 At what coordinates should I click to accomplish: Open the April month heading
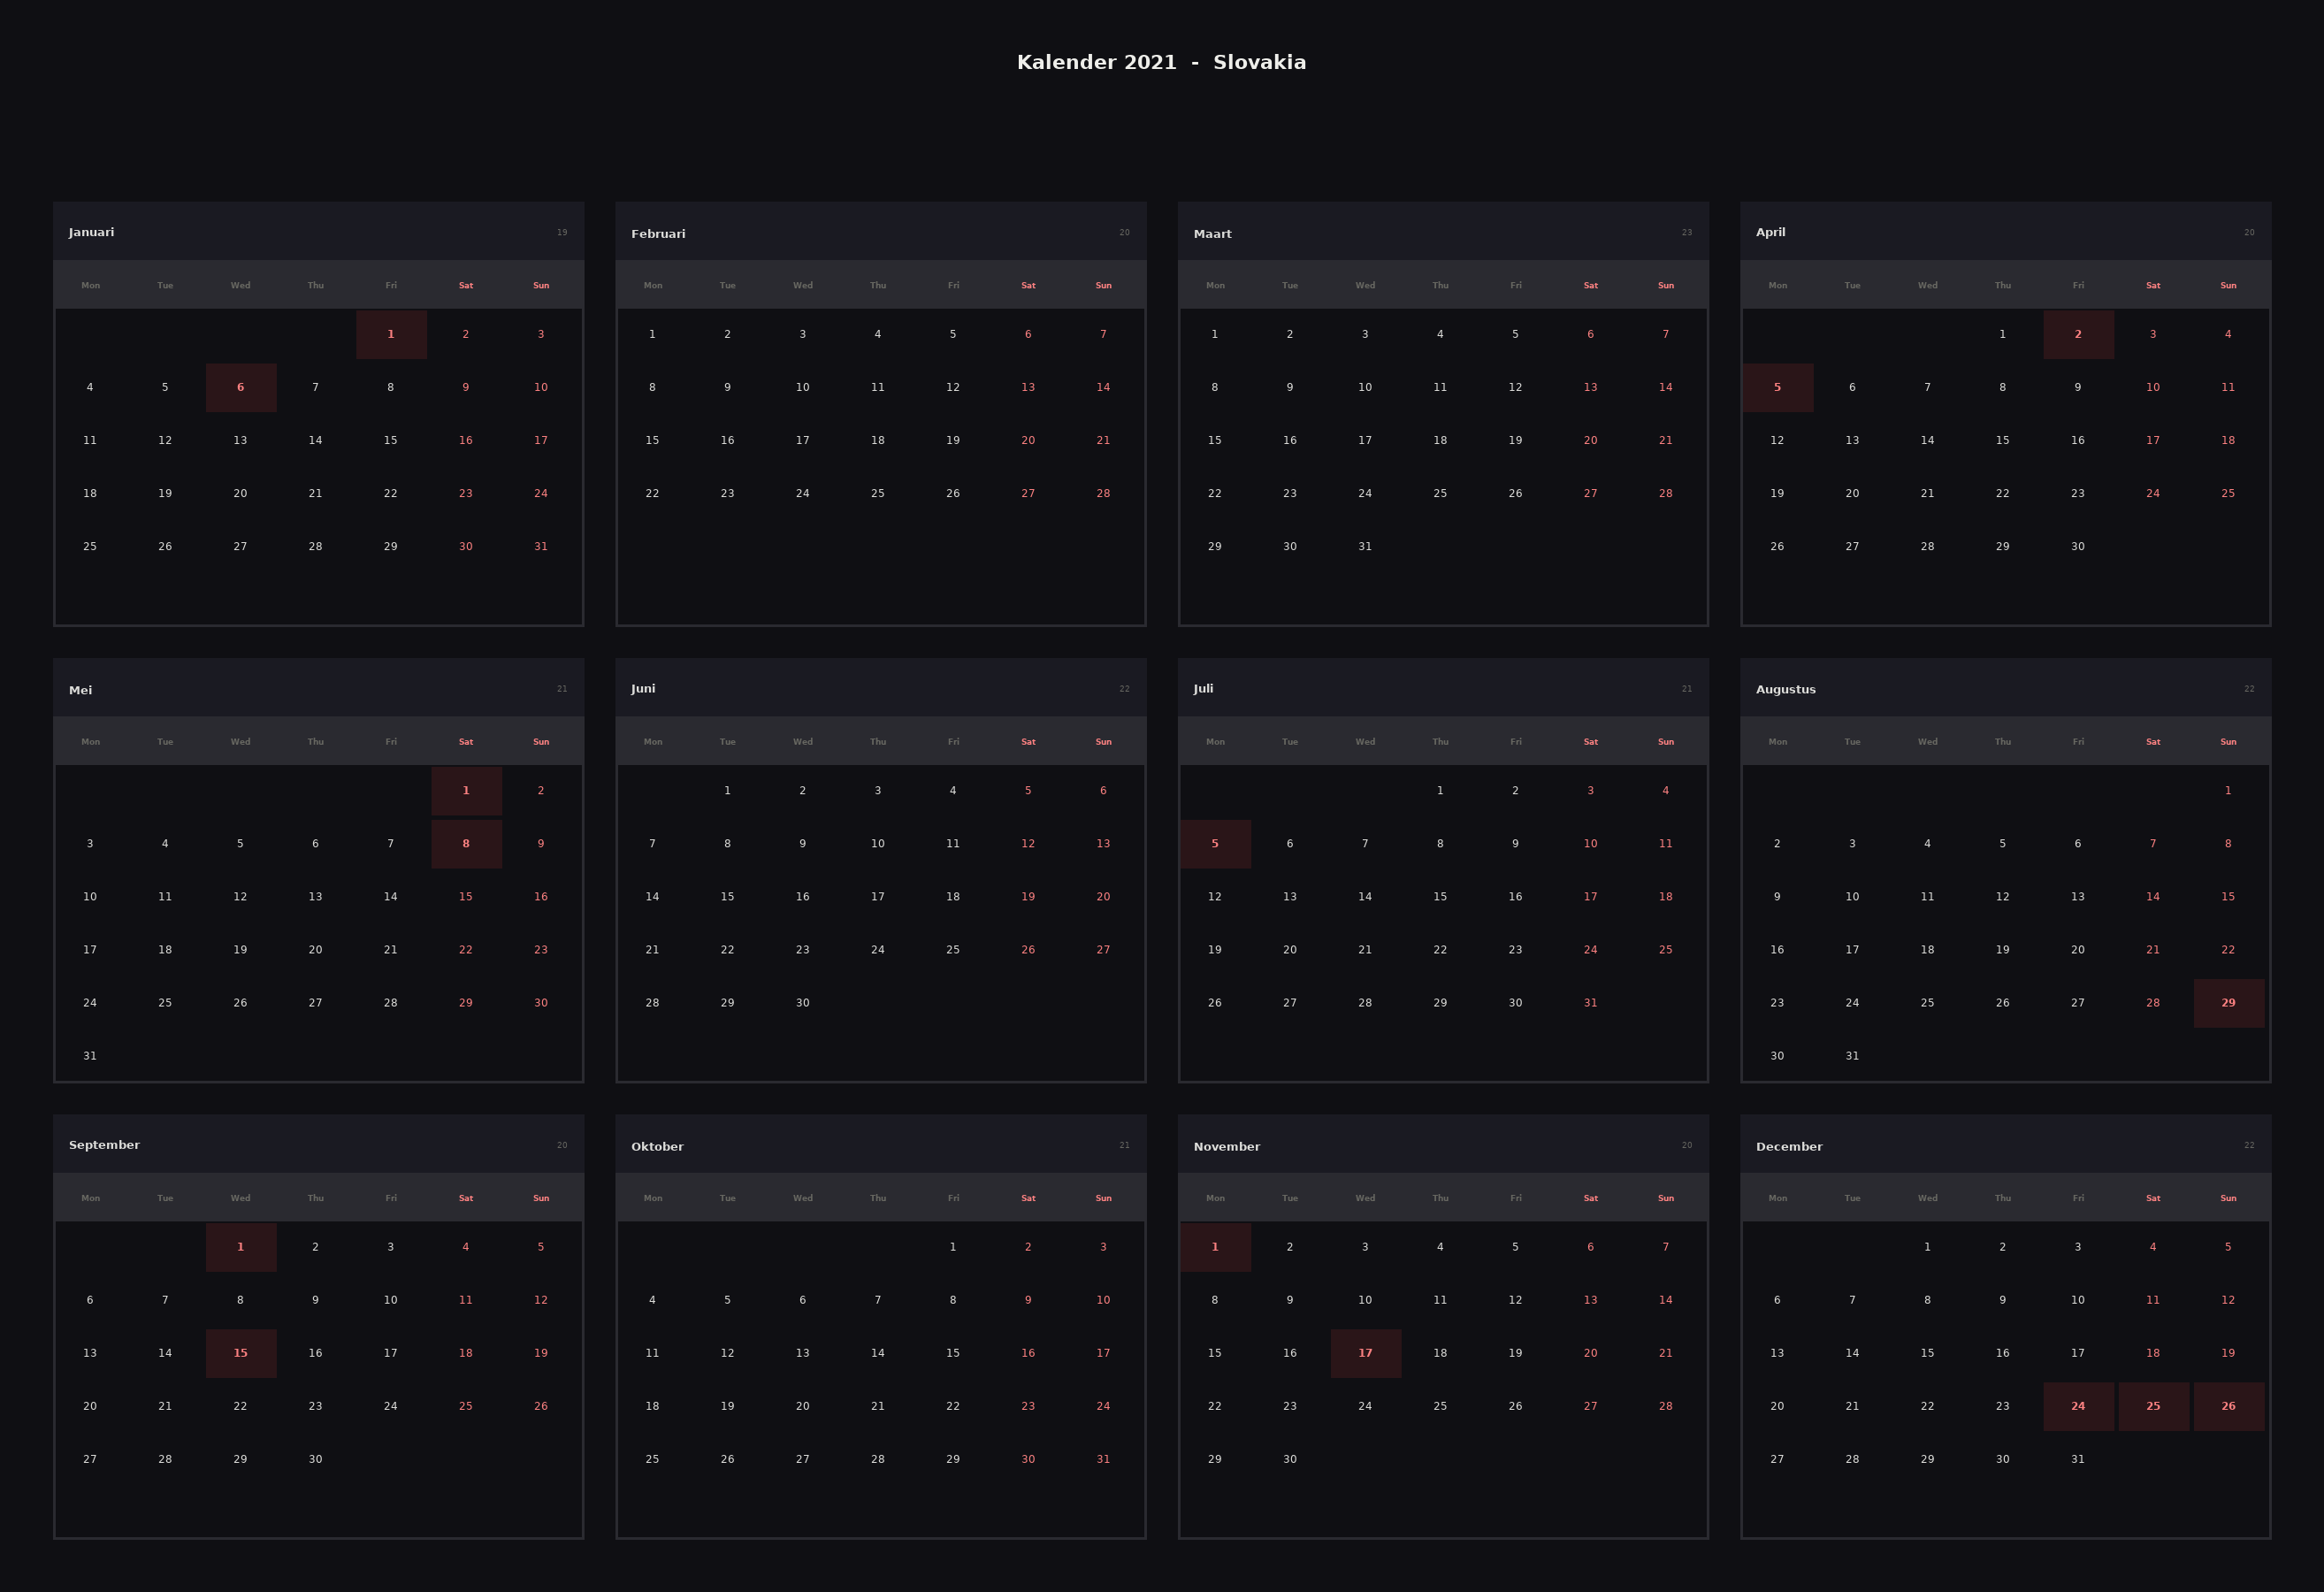(x=1770, y=232)
